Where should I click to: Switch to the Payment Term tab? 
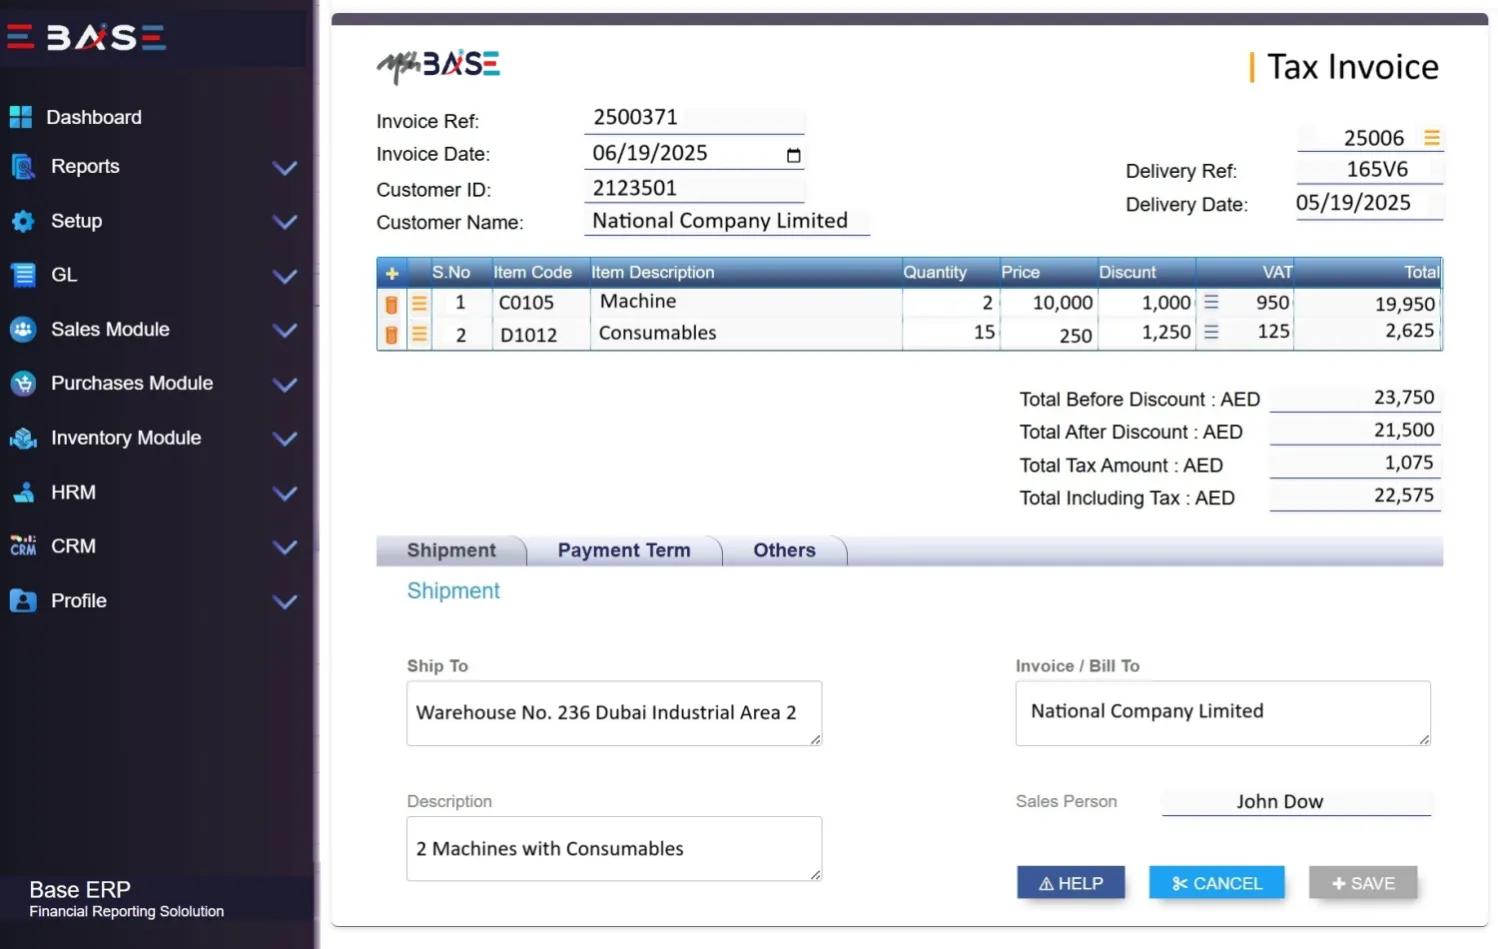pos(623,550)
